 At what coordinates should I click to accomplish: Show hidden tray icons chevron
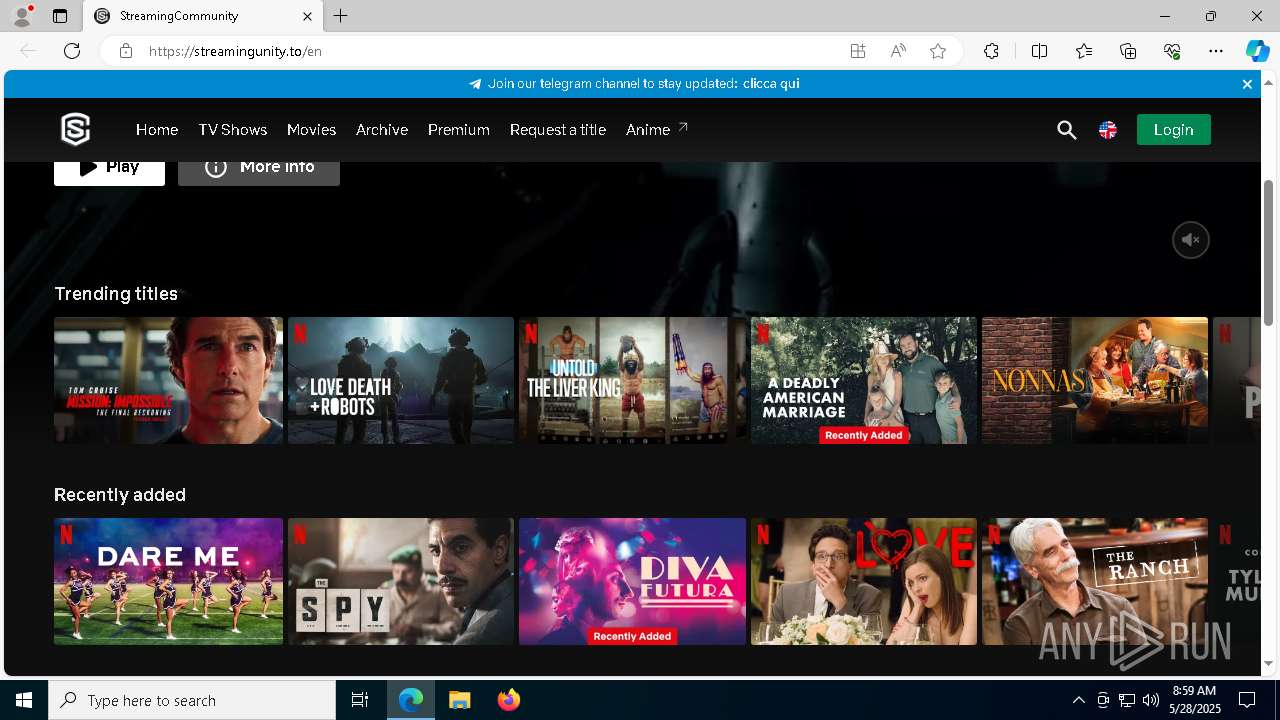click(1079, 700)
